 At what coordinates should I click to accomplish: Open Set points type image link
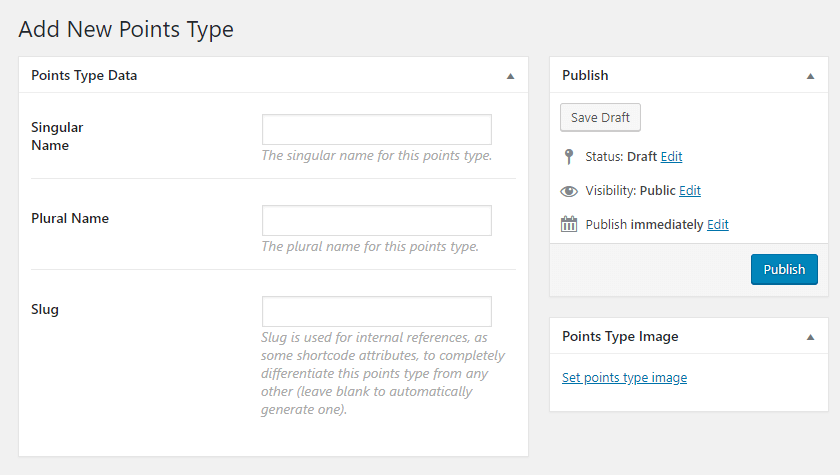click(x=624, y=378)
